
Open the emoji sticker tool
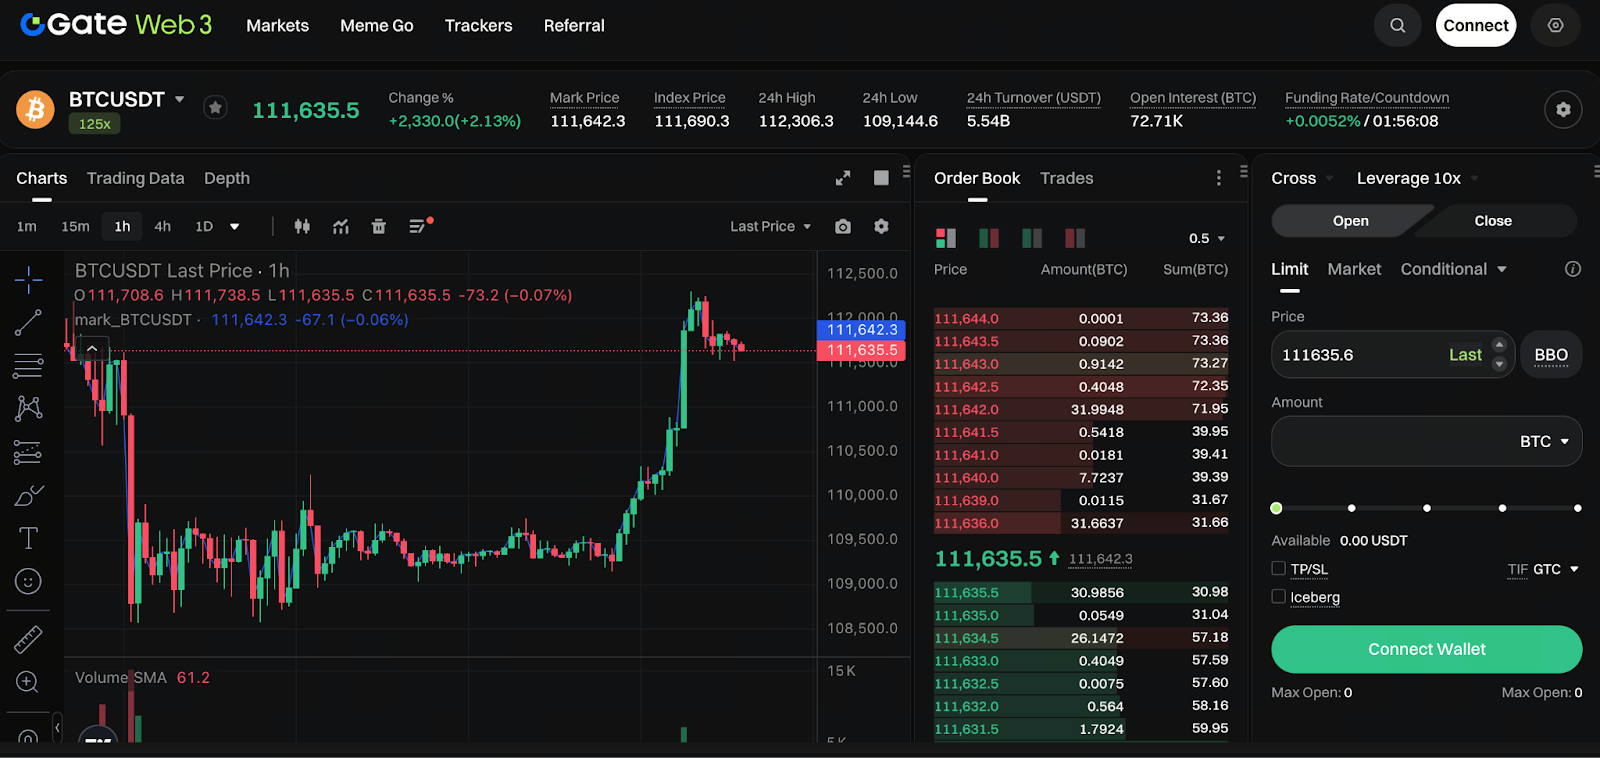coord(28,581)
